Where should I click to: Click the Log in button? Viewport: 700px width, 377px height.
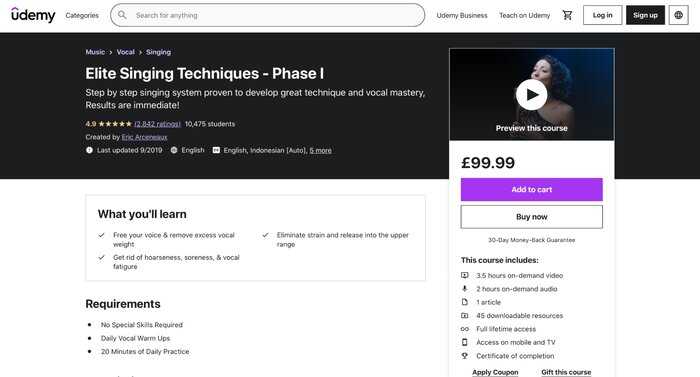(x=602, y=15)
